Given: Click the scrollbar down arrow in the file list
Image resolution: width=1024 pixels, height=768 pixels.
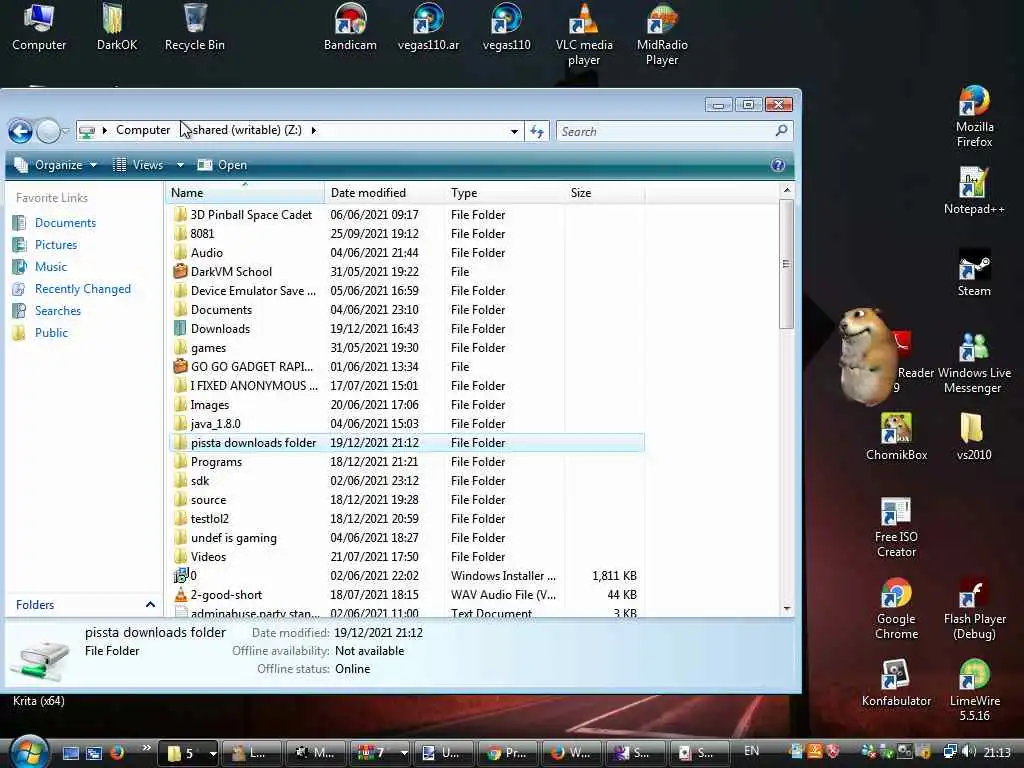Looking at the screenshot, I should pos(786,609).
